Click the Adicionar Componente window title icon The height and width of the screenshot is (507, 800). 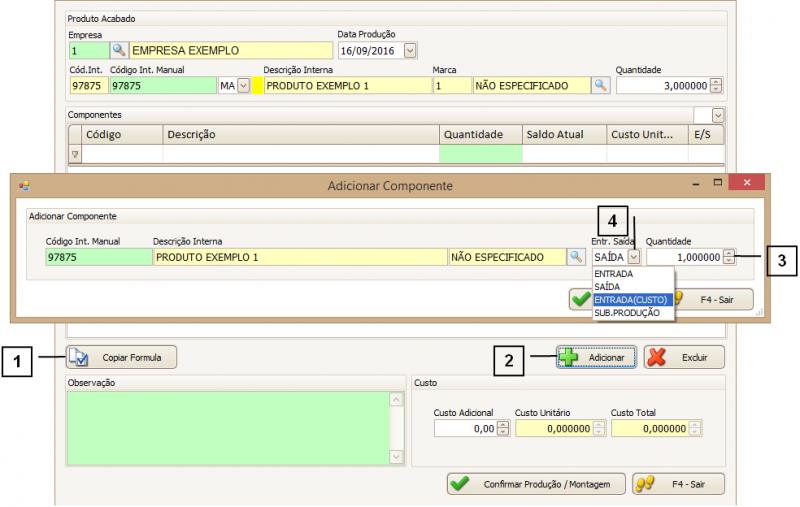tap(25, 186)
